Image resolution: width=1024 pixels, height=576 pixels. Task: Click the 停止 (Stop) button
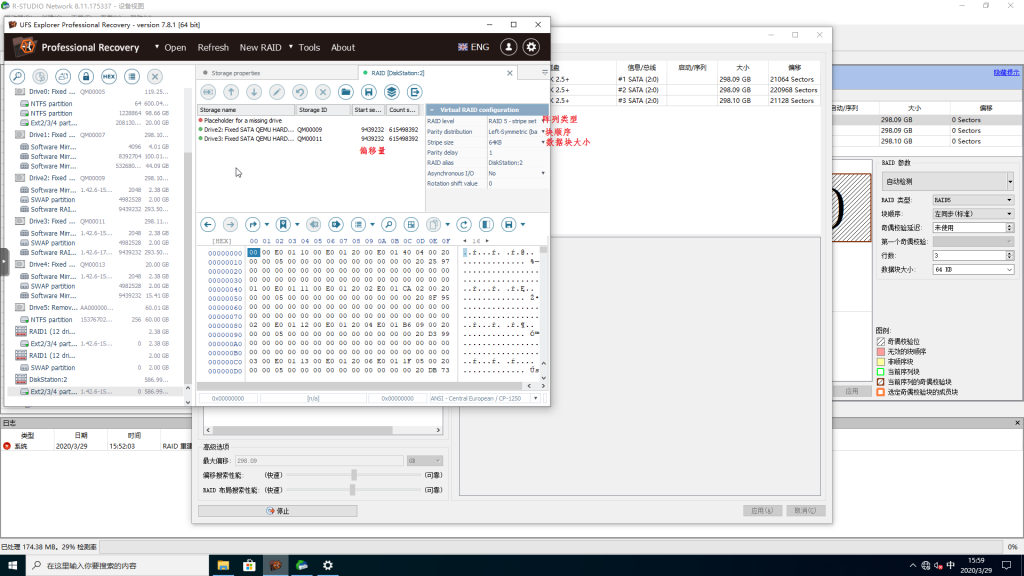(278, 511)
